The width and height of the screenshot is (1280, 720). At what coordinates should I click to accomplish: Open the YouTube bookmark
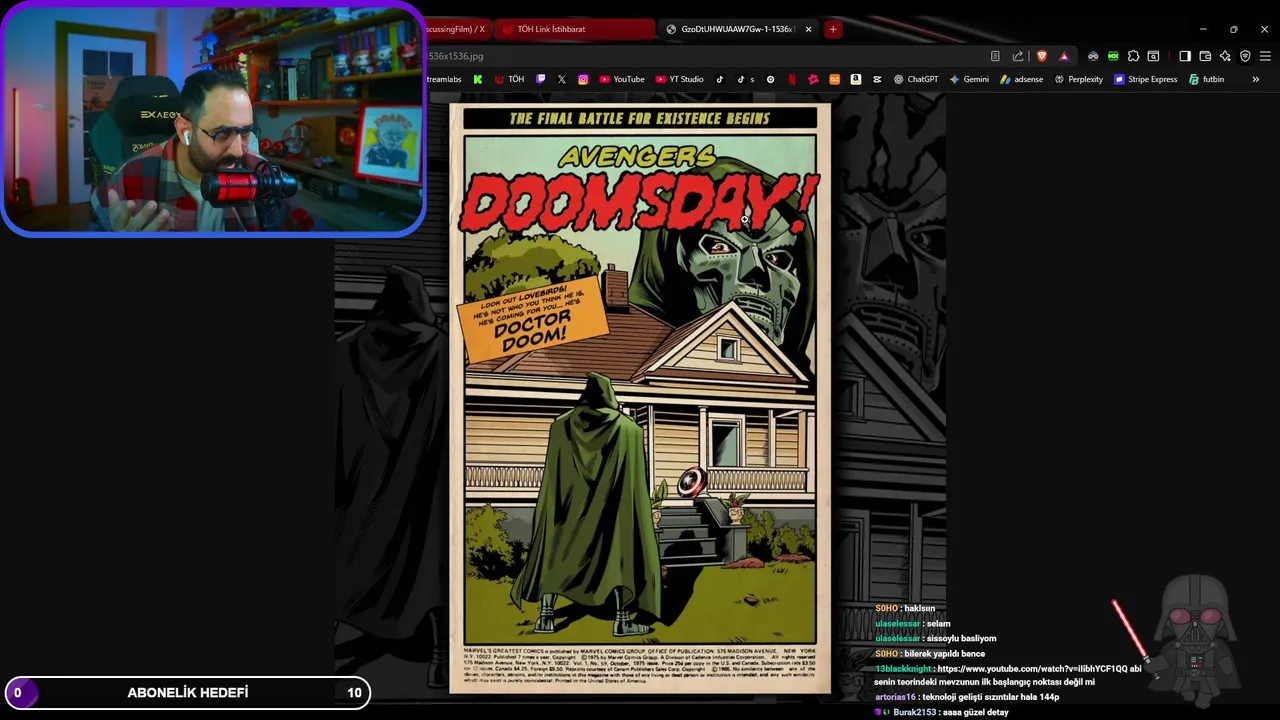622,79
